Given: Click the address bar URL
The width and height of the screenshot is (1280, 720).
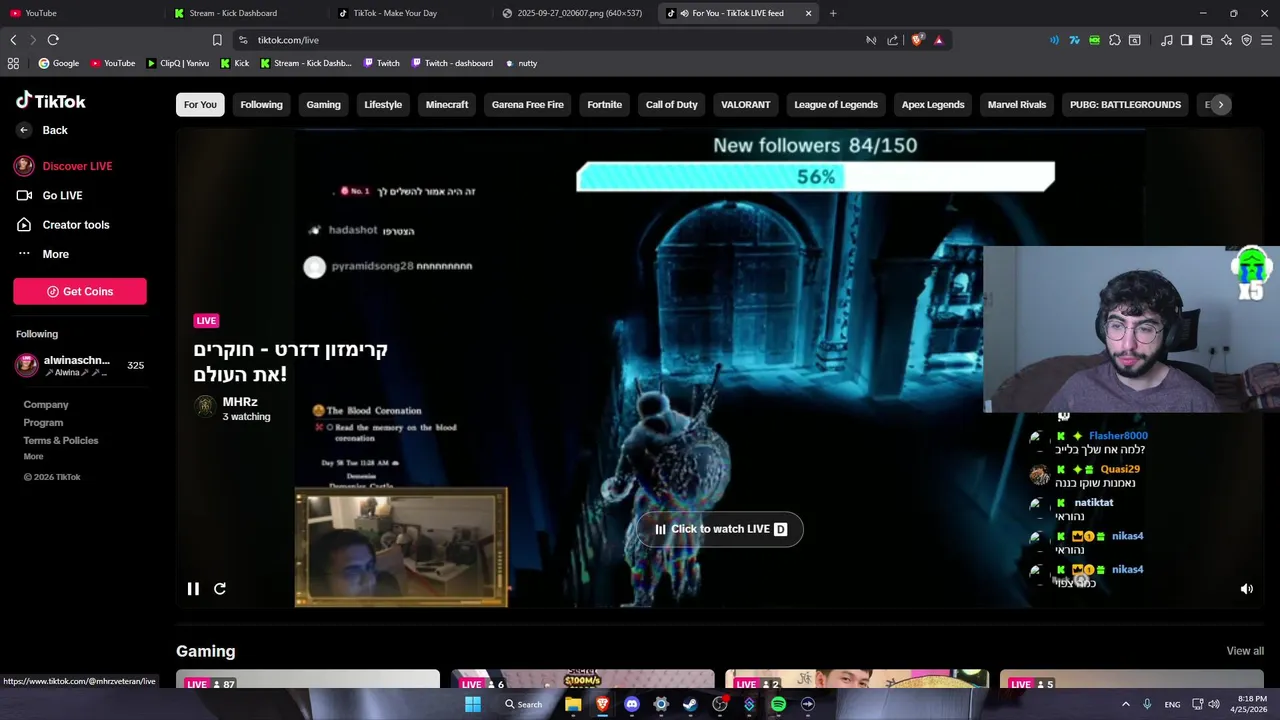Looking at the screenshot, I should [x=288, y=40].
